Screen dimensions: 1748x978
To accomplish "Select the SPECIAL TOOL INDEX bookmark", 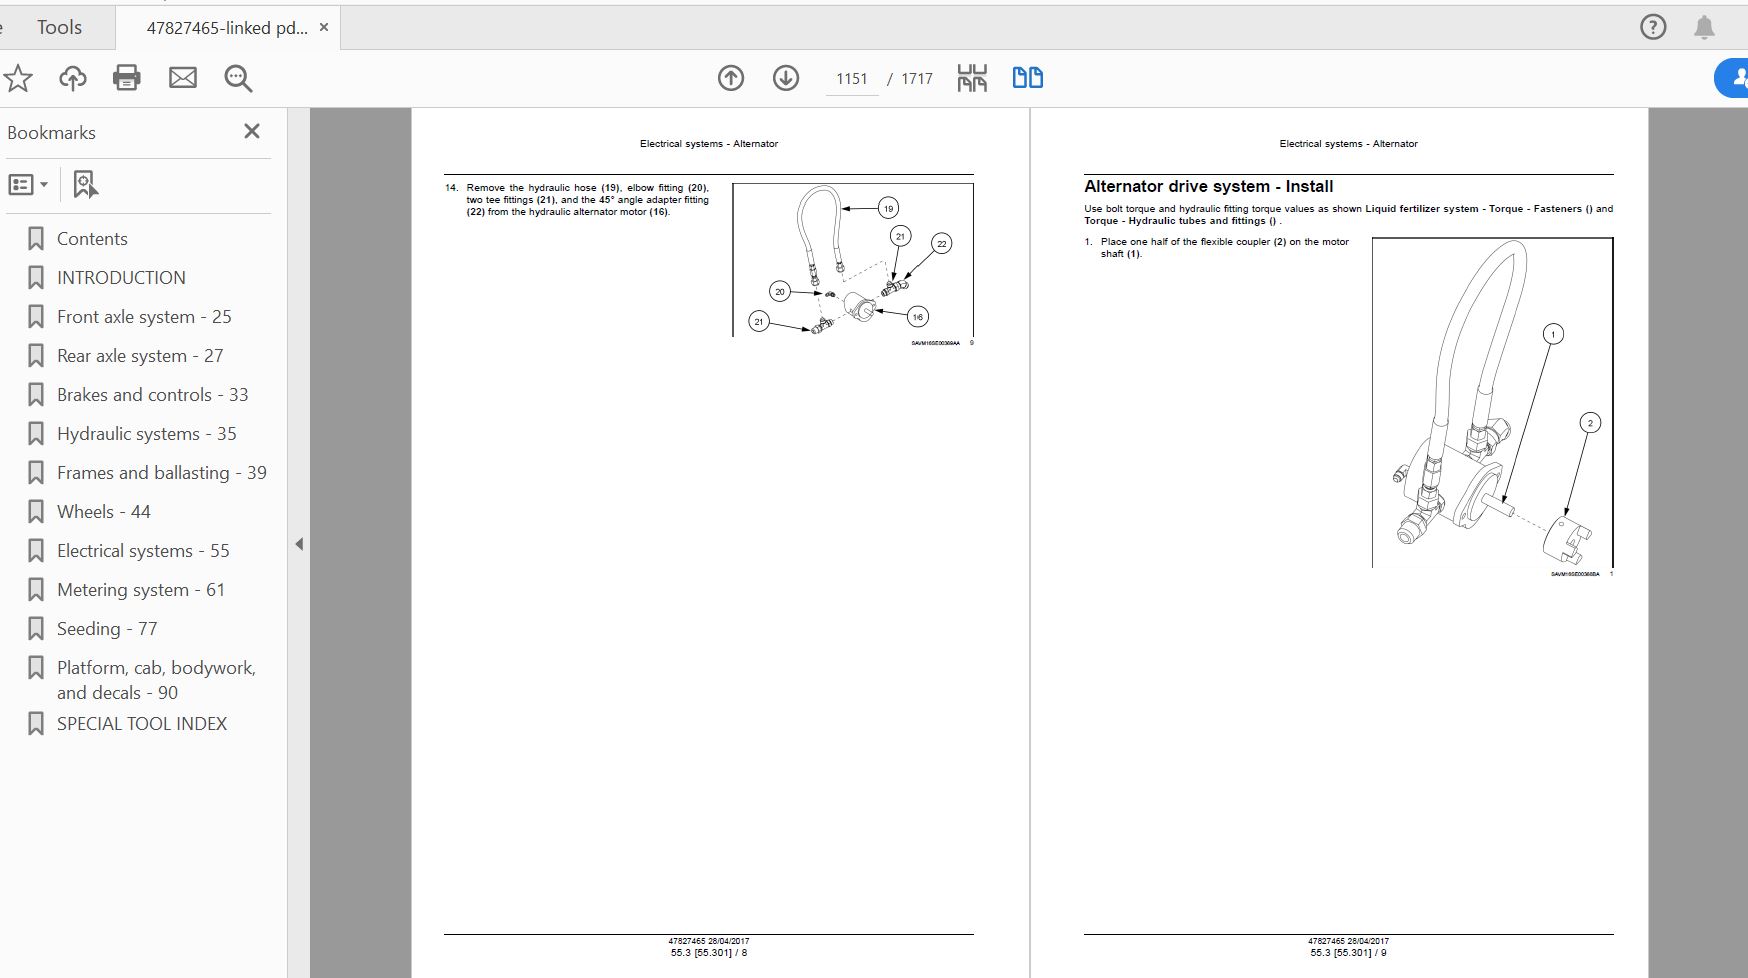I will point(142,723).
